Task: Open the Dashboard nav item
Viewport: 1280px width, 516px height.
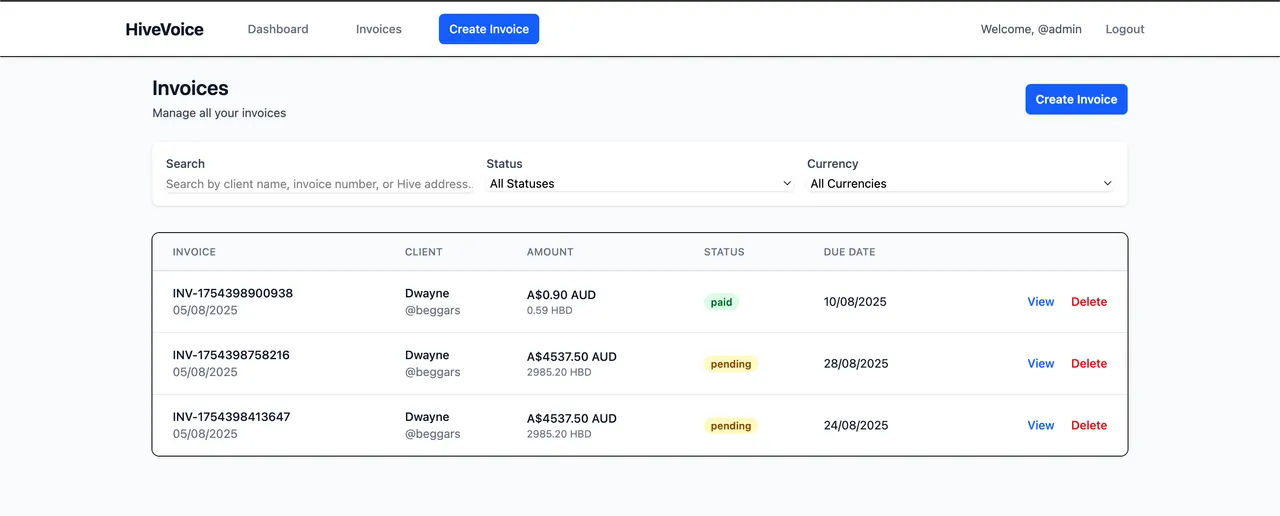Action: click(x=278, y=29)
